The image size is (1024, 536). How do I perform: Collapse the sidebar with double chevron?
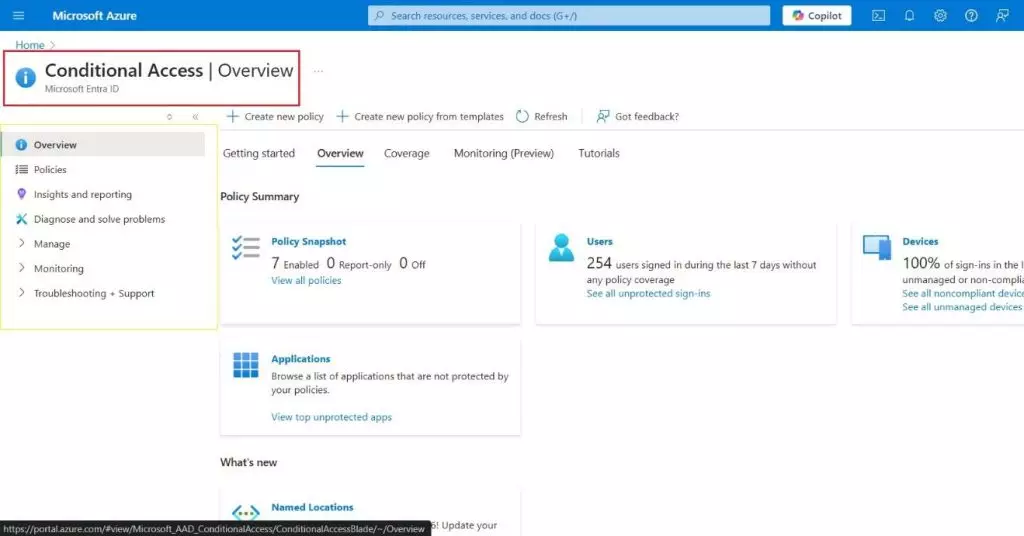[x=195, y=117]
